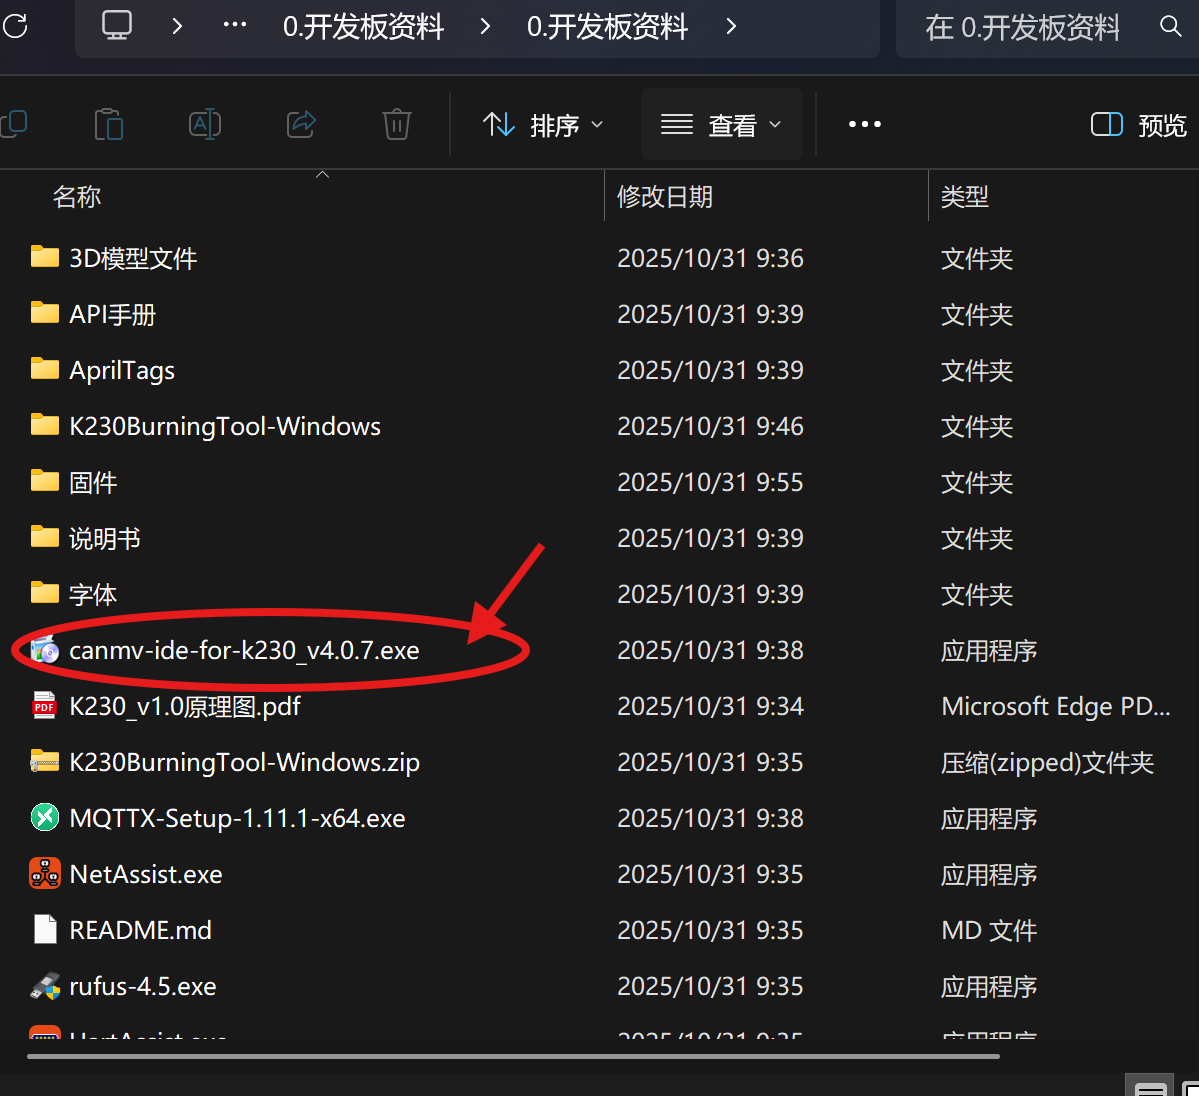Viewport: 1199px width, 1096px height.
Task: Select the NetAssist.exe application icon
Action: pyautogui.click(x=44, y=874)
